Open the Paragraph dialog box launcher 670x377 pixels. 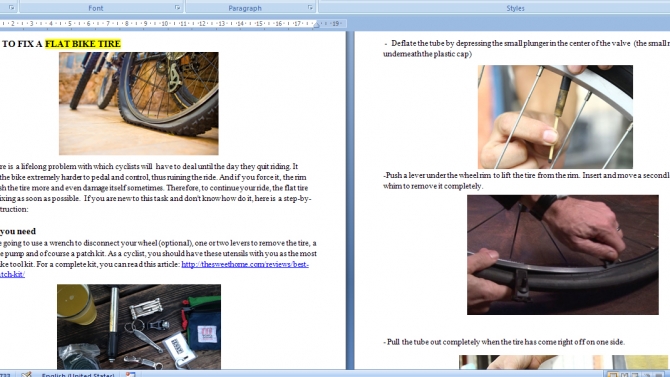[x=310, y=8]
